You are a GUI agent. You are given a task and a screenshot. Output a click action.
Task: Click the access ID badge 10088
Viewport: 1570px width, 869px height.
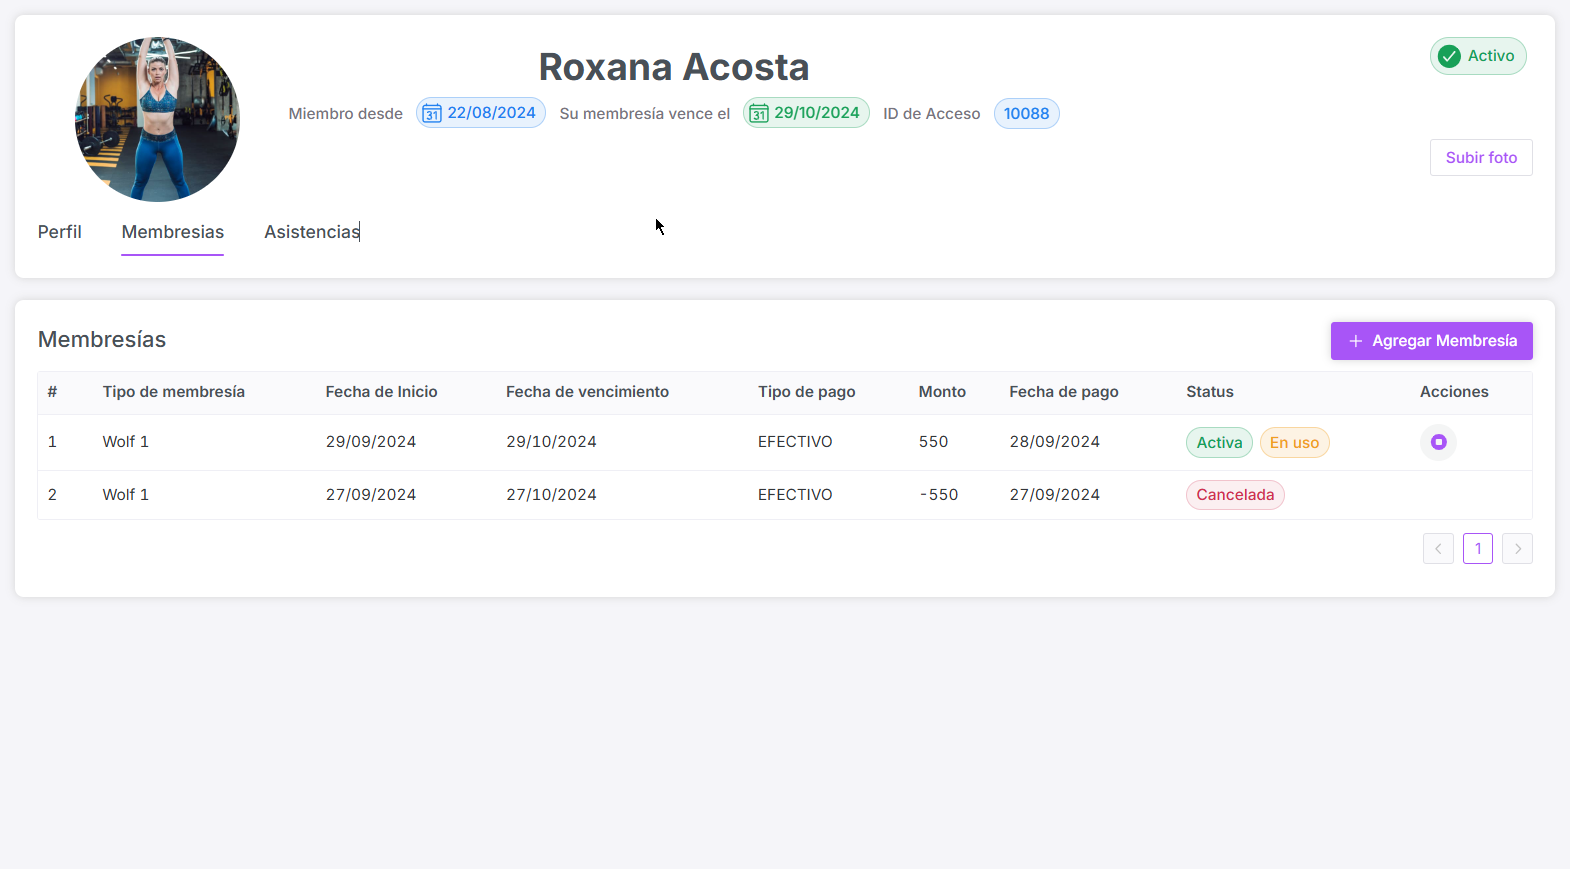1026,114
